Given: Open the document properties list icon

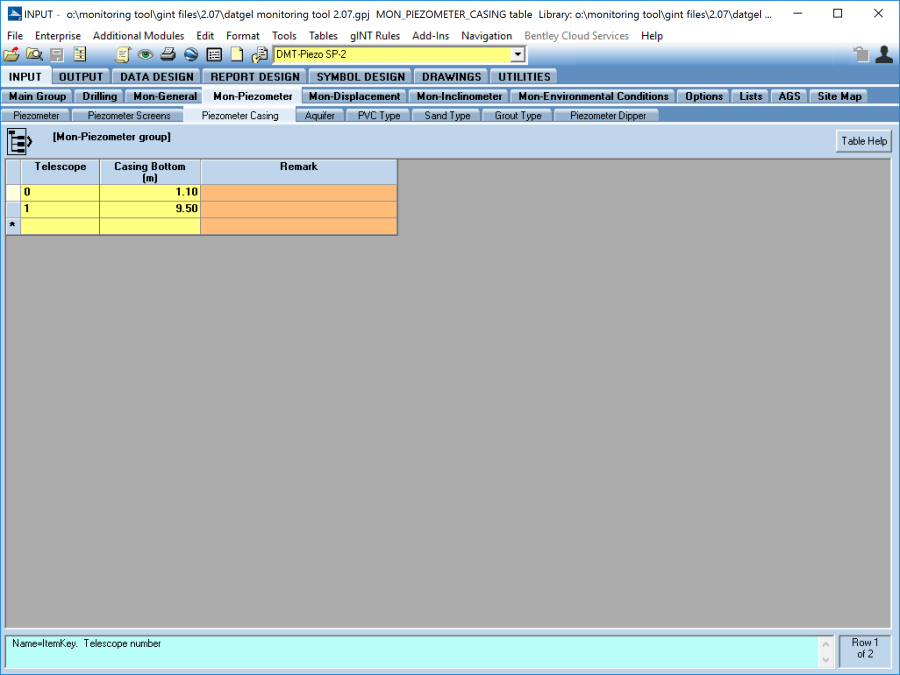Looking at the screenshot, I should pyautogui.click(x=79, y=55).
